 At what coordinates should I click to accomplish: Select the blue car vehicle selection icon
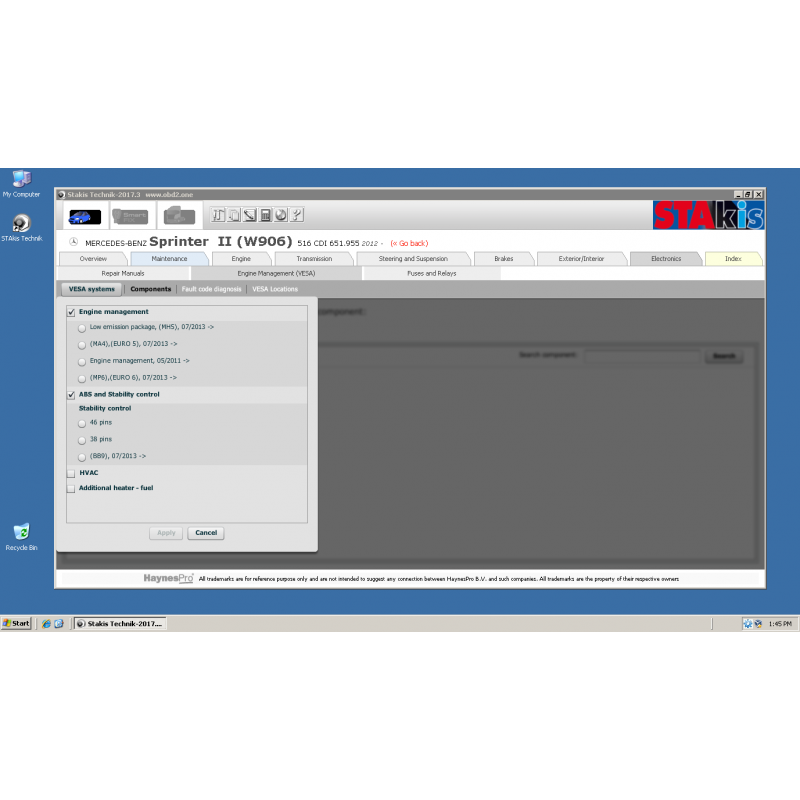click(84, 216)
